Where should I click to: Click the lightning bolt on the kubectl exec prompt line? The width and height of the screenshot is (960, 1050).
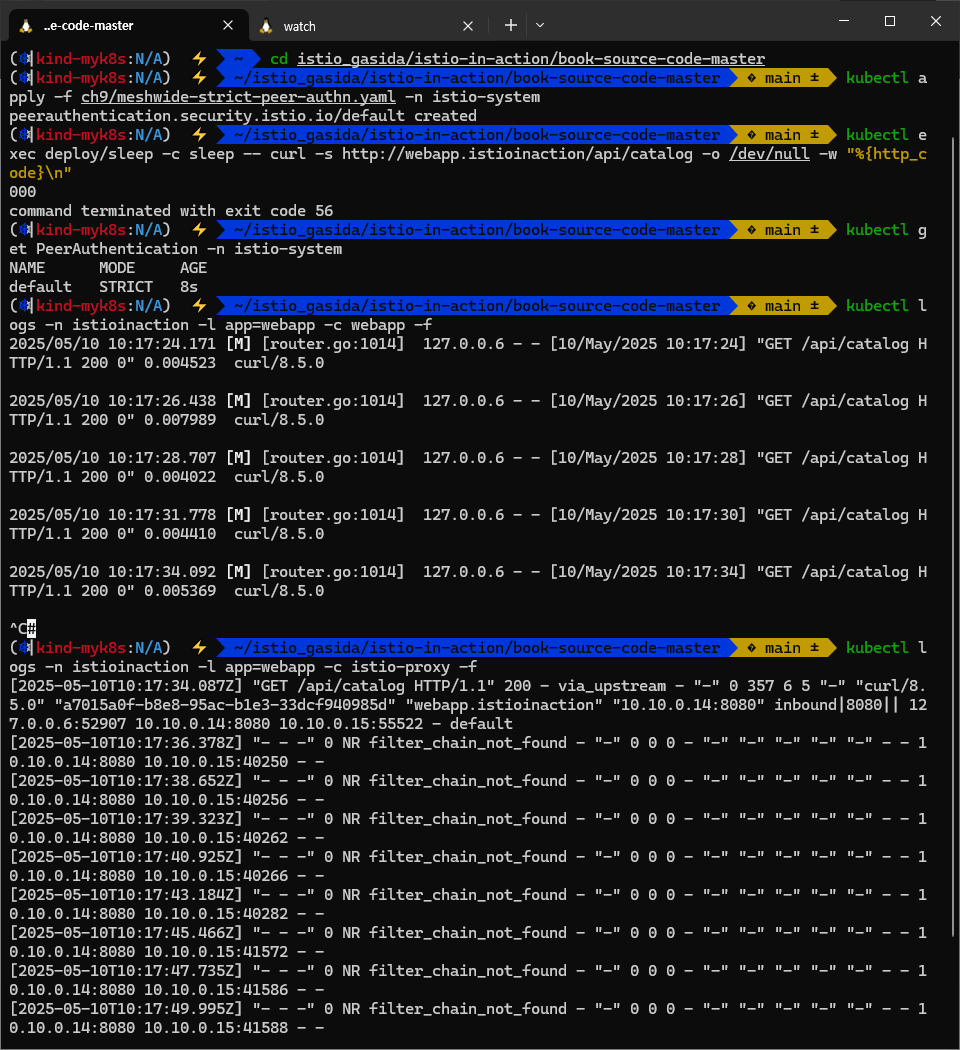tap(199, 135)
